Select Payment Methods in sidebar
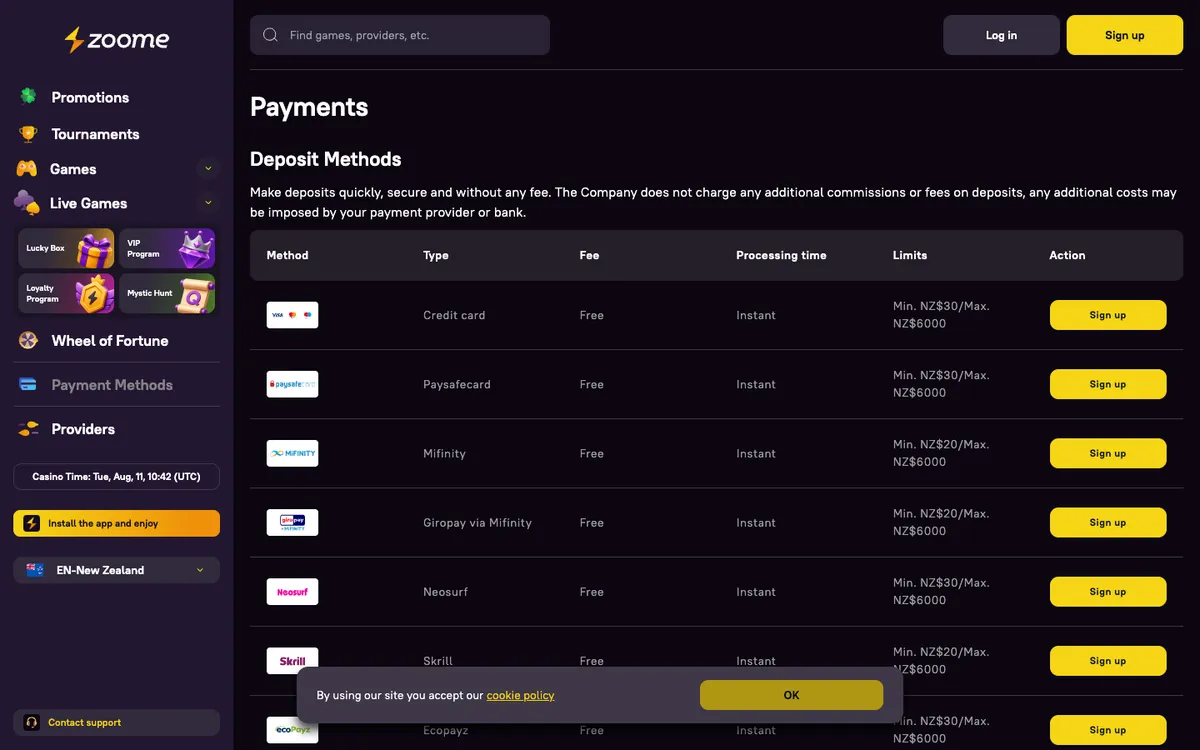Screen dimensions: 1200x750 [112, 385]
